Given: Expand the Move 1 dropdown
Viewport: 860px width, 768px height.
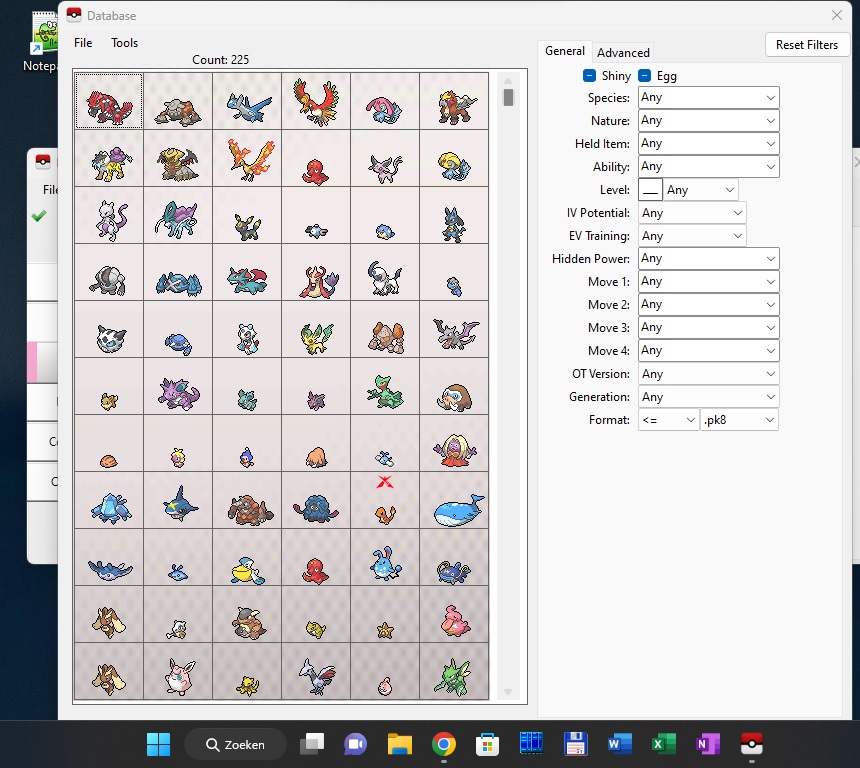Looking at the screenshot, I should click(x=708, y=281).
